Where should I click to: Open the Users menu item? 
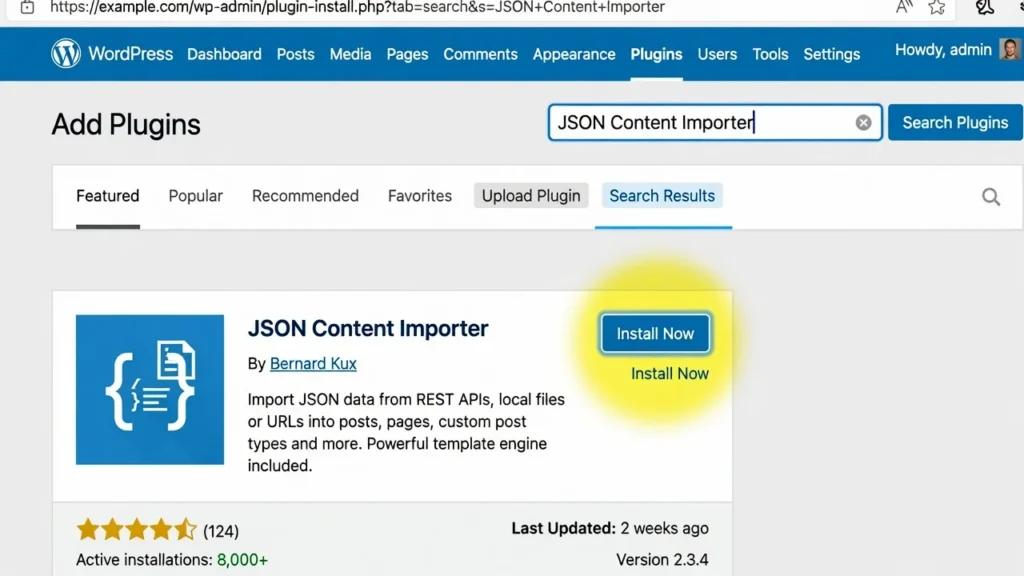point(717,54)
